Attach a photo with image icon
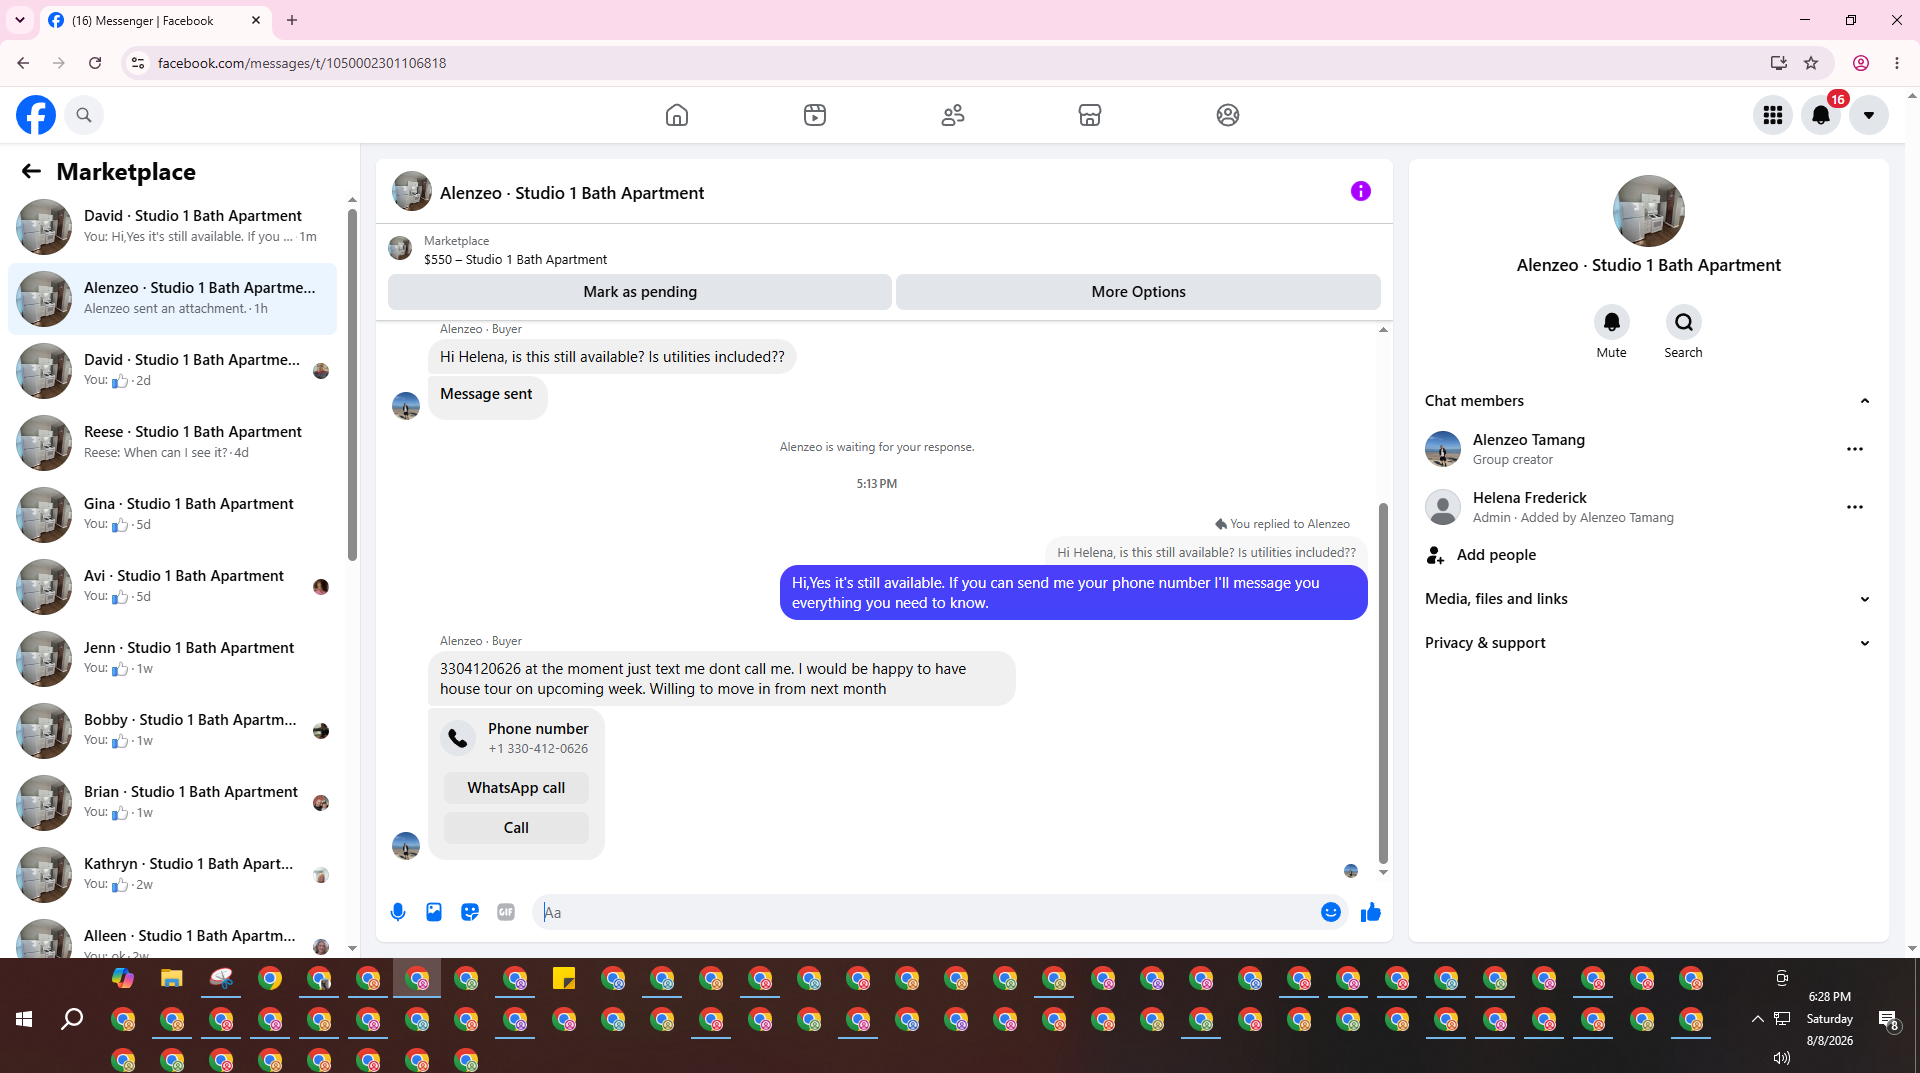1920x1073 pixels. [x=434, y=912]
